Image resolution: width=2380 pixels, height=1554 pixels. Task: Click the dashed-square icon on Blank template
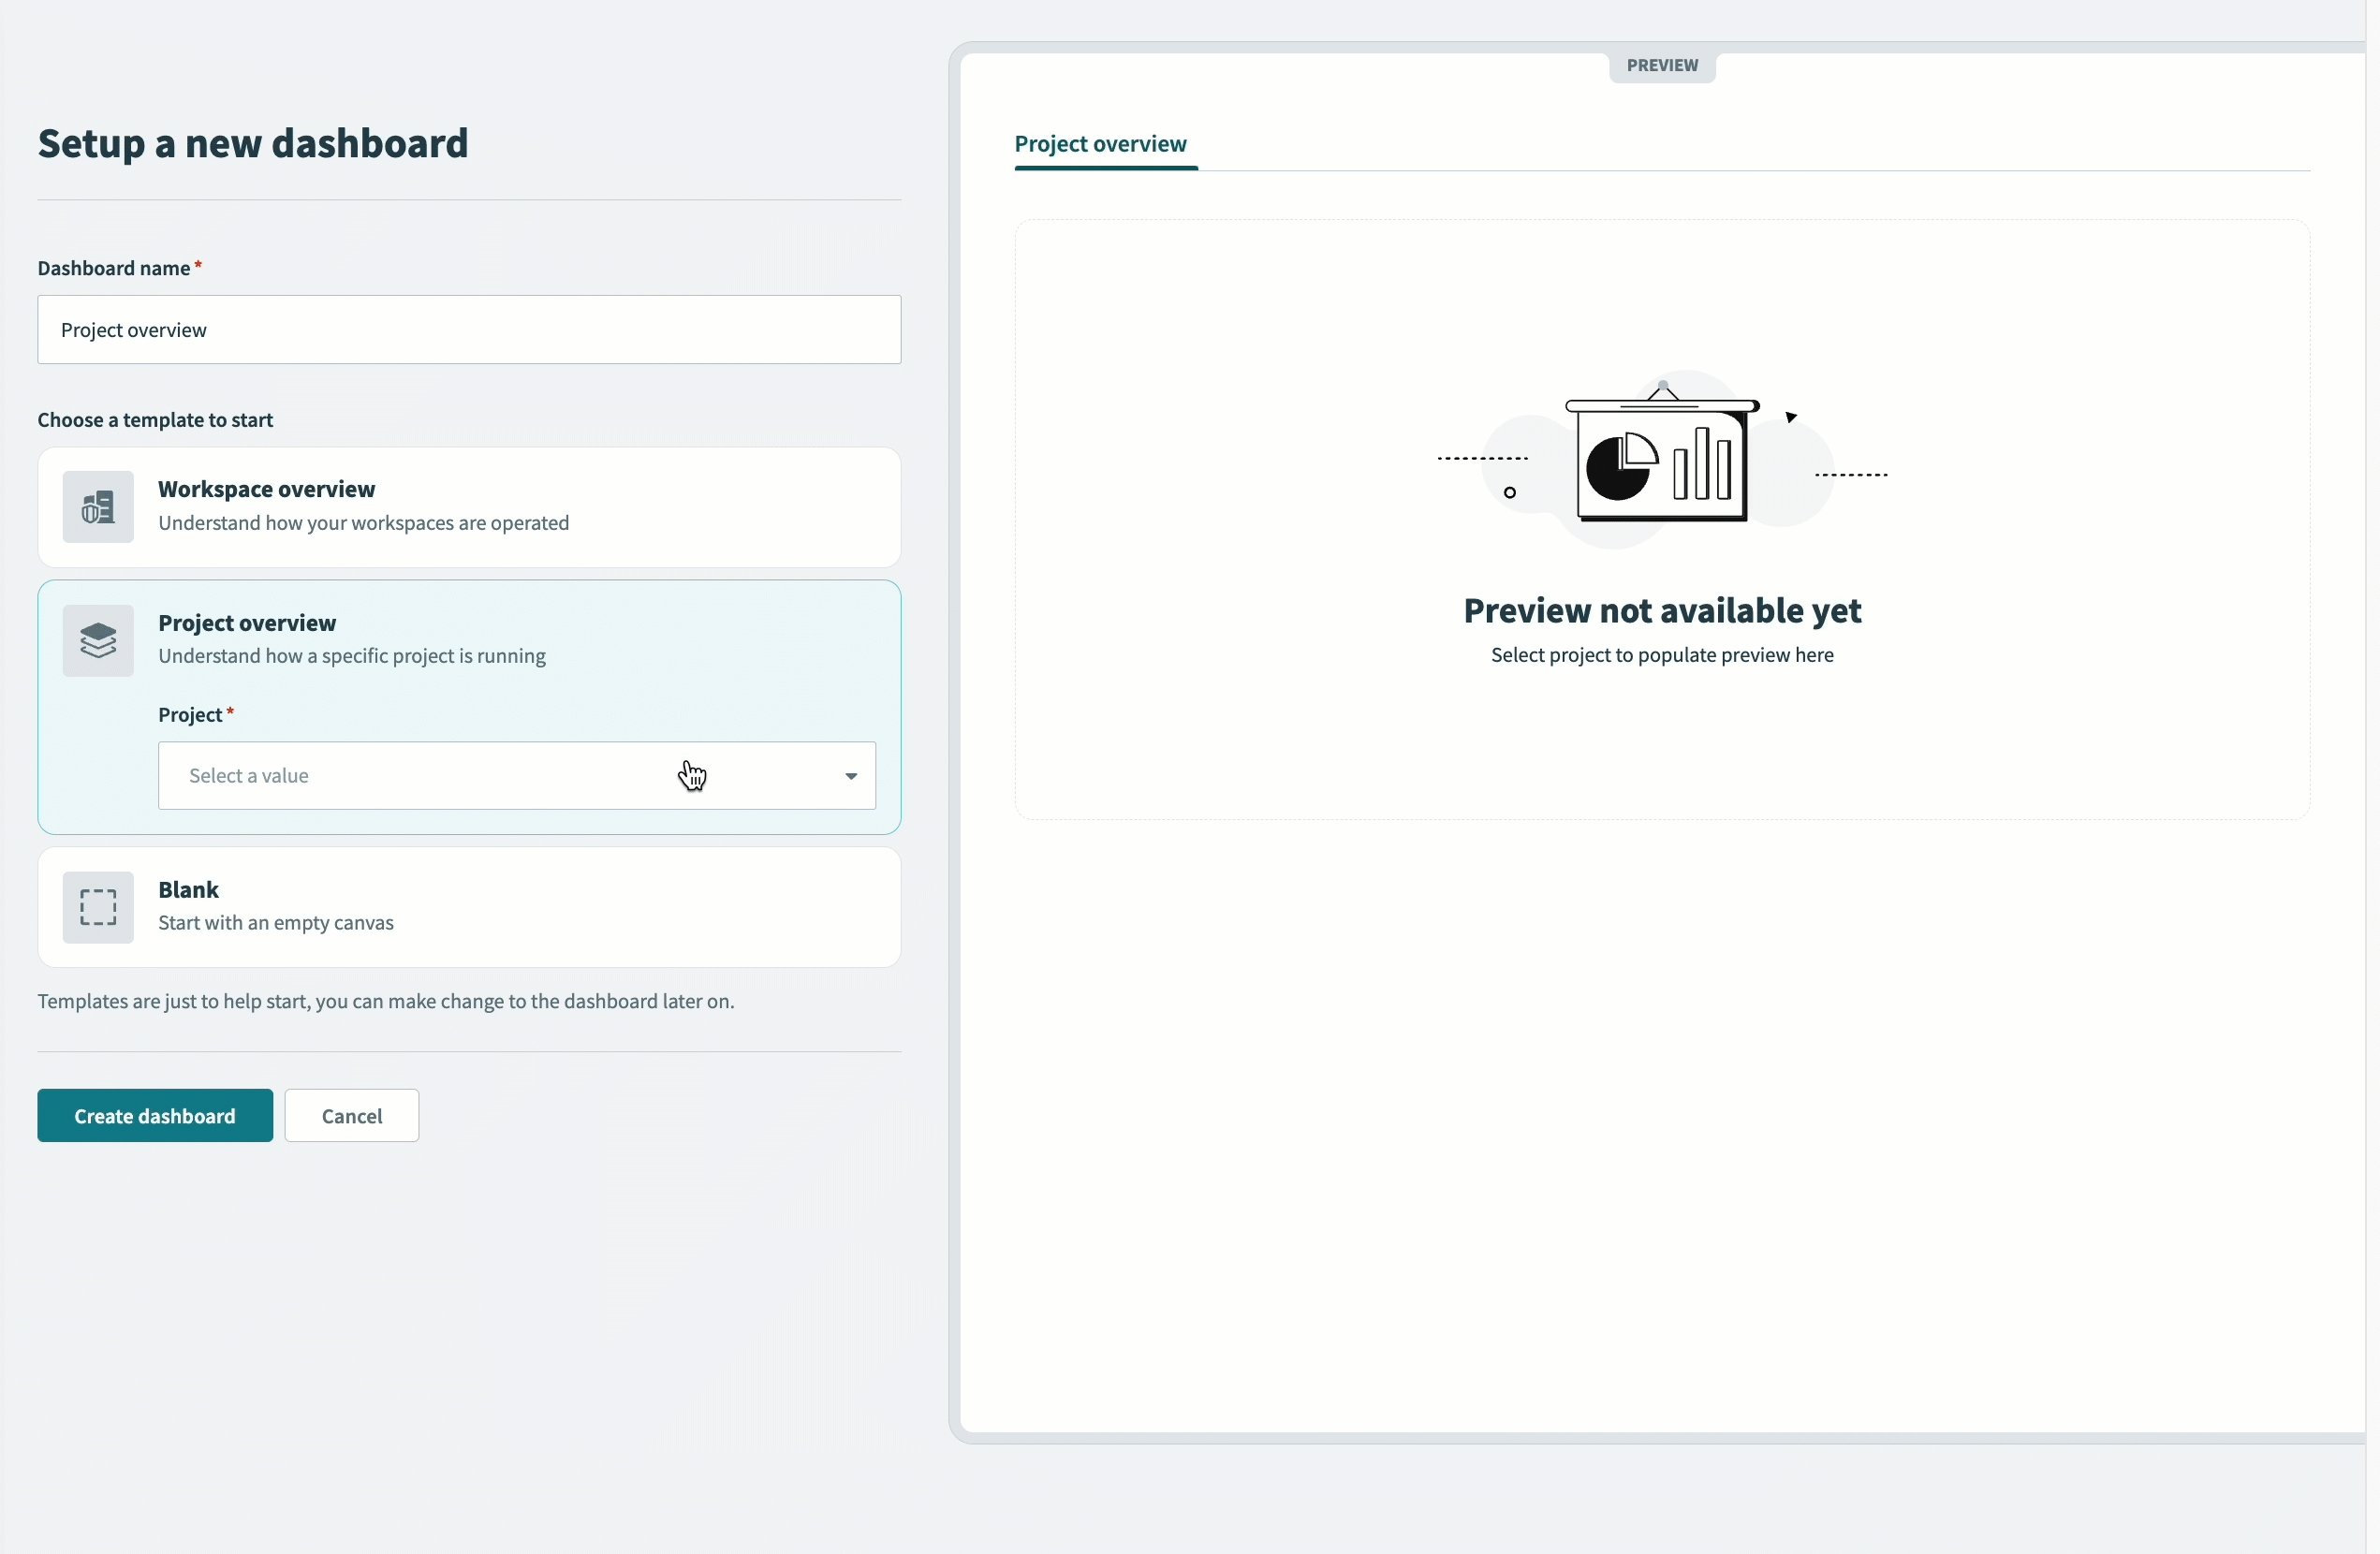pos(97,908)
